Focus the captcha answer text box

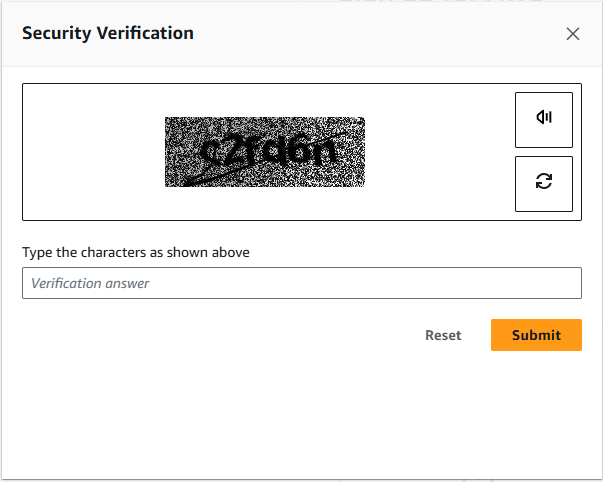302,283
